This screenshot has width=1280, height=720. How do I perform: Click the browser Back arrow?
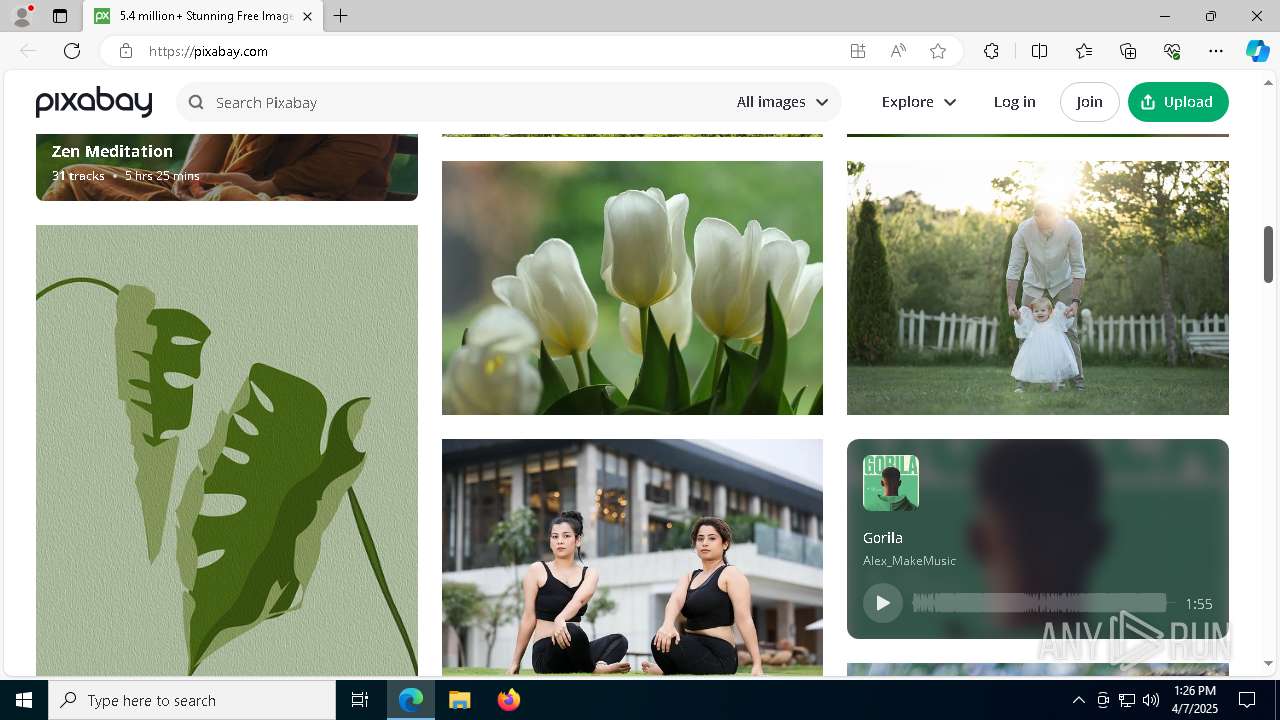coord(28,51)
